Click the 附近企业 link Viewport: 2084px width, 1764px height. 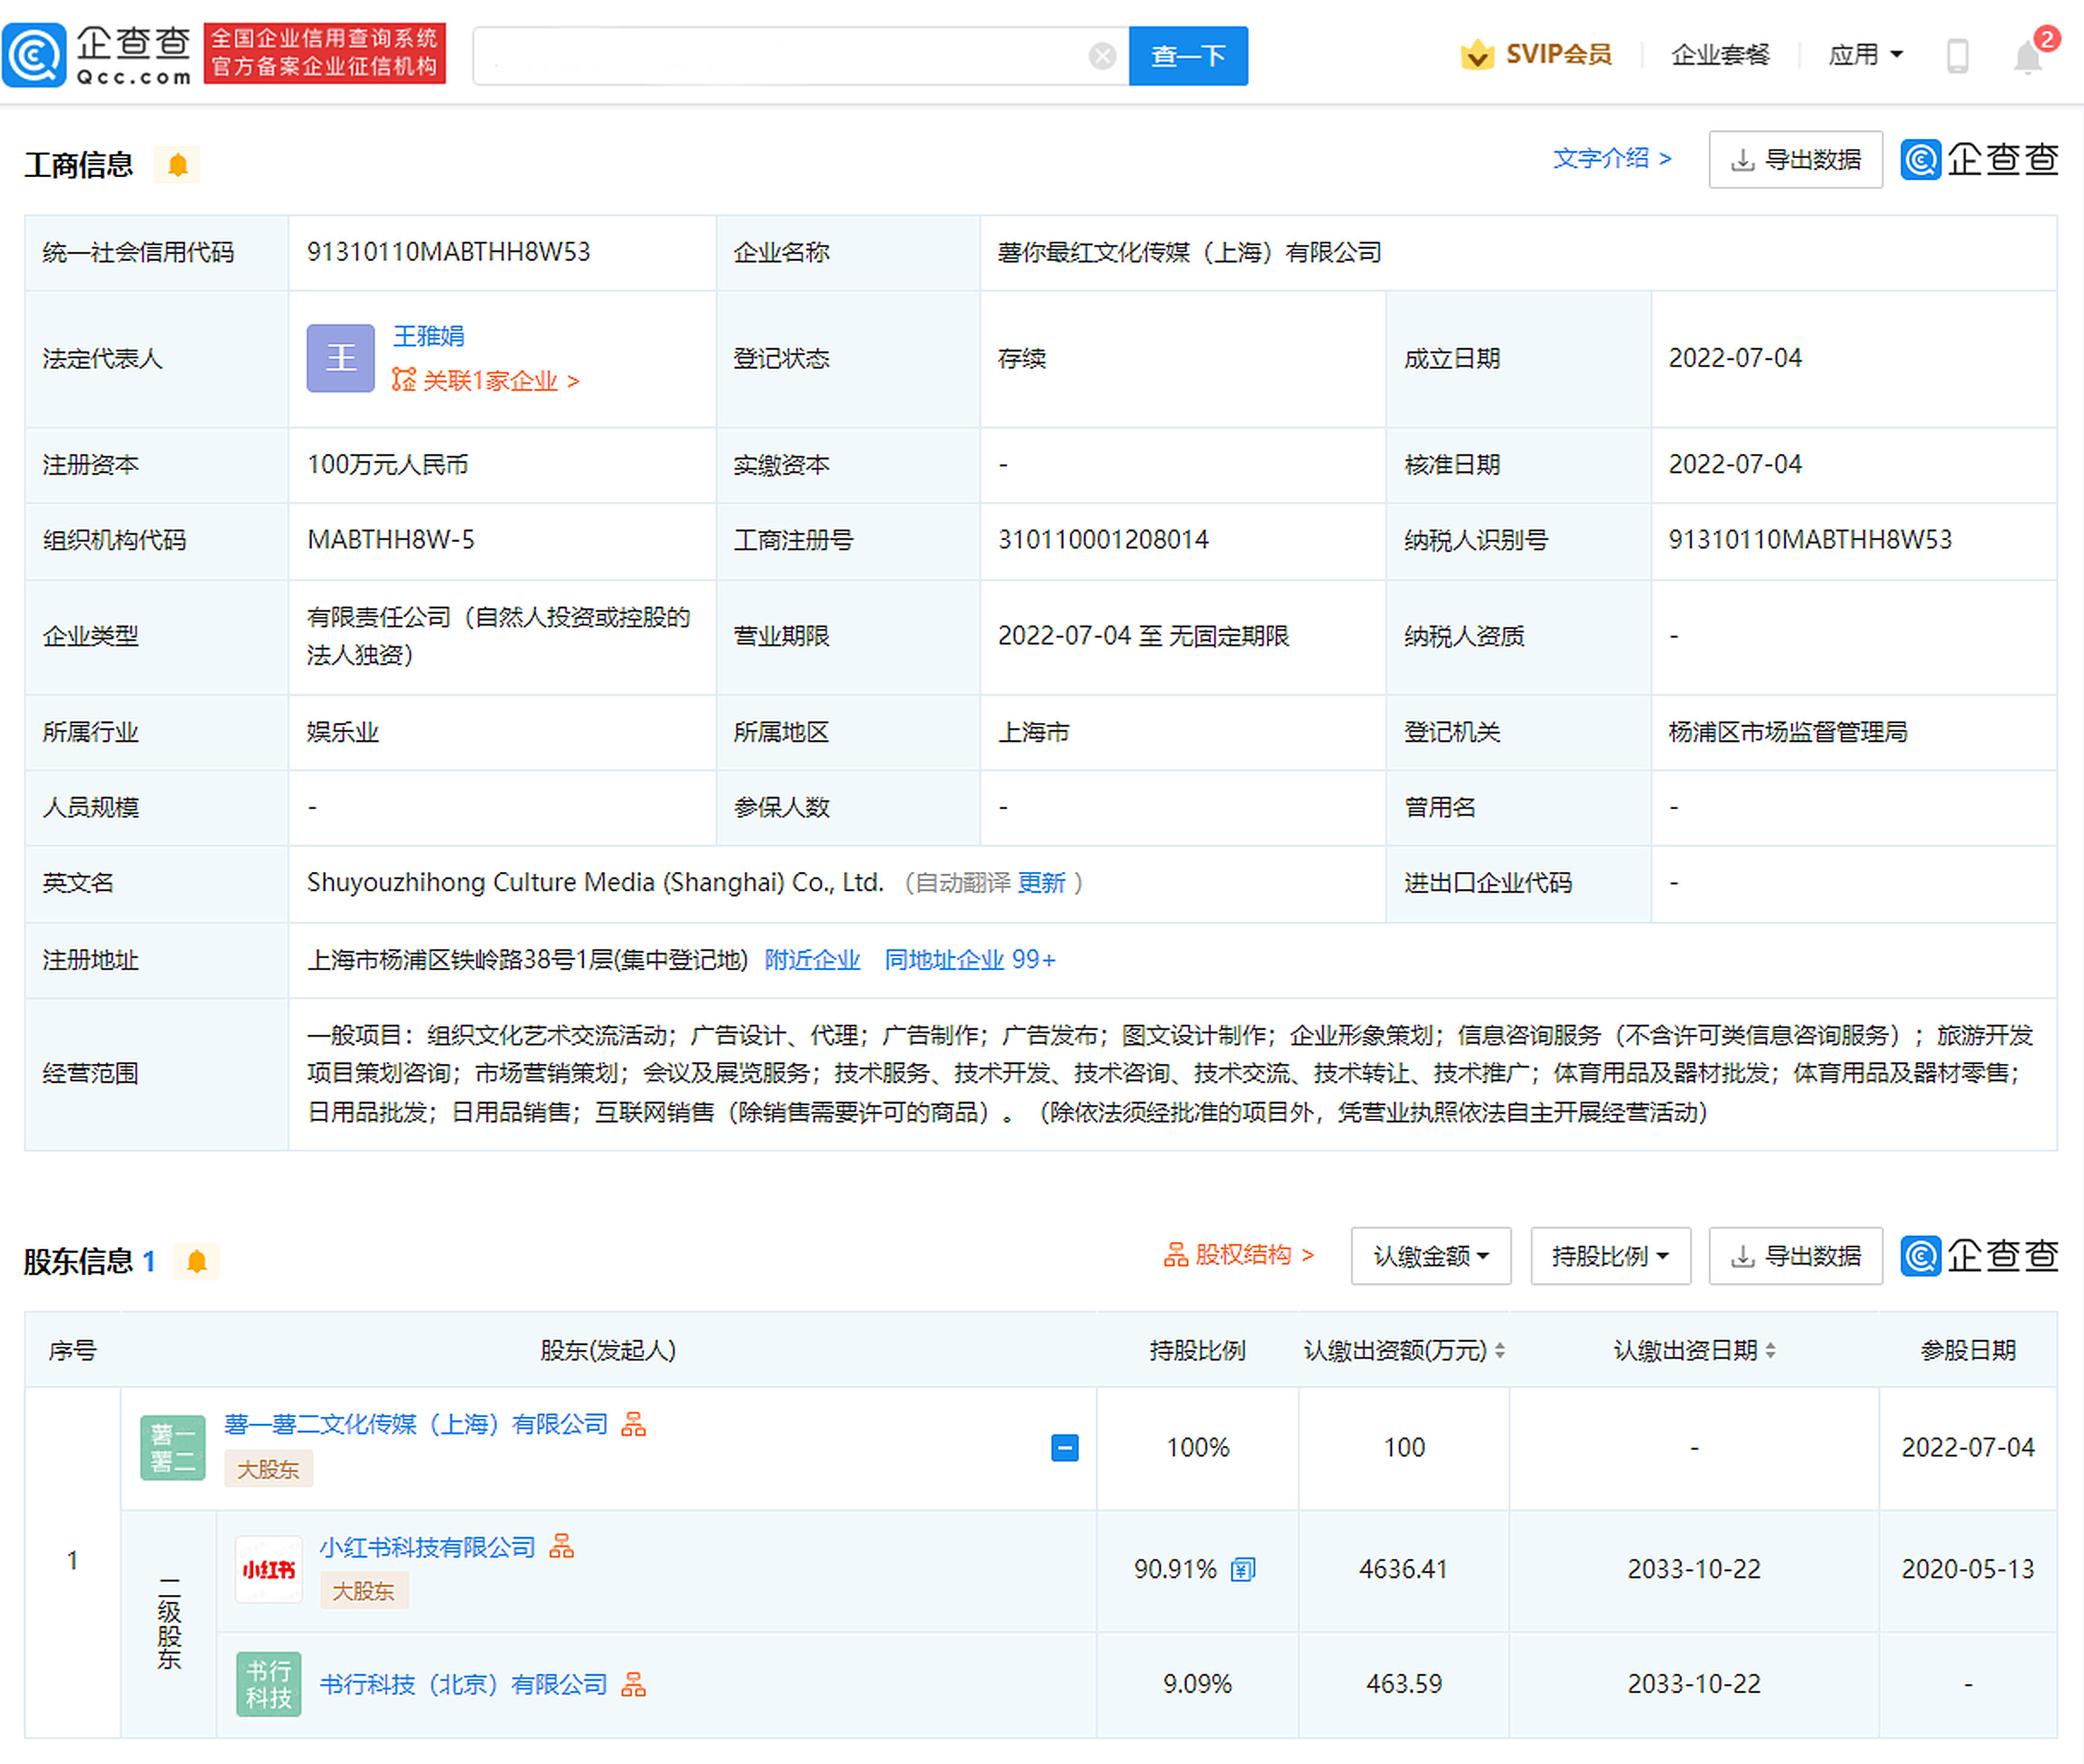click(x=812, y=959)
